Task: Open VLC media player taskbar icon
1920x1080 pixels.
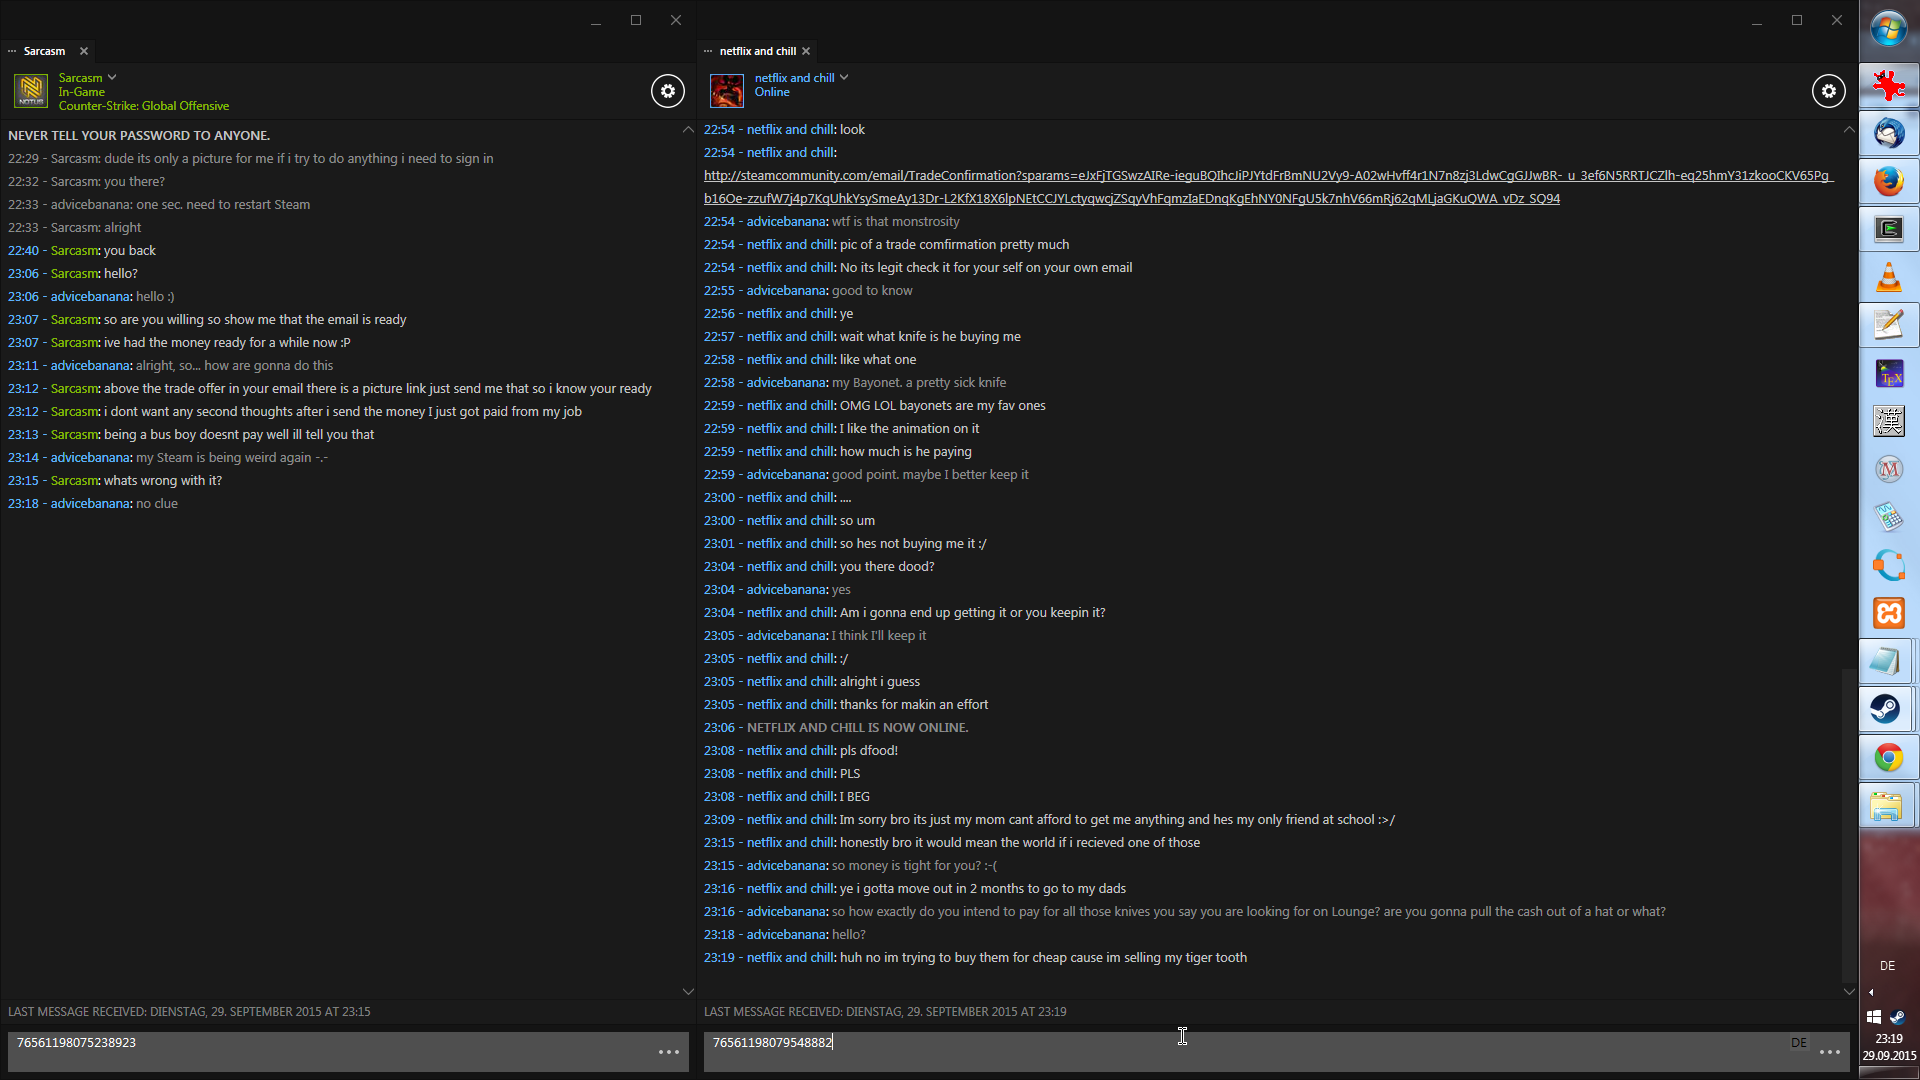Action: click(x=1888, y=277)
